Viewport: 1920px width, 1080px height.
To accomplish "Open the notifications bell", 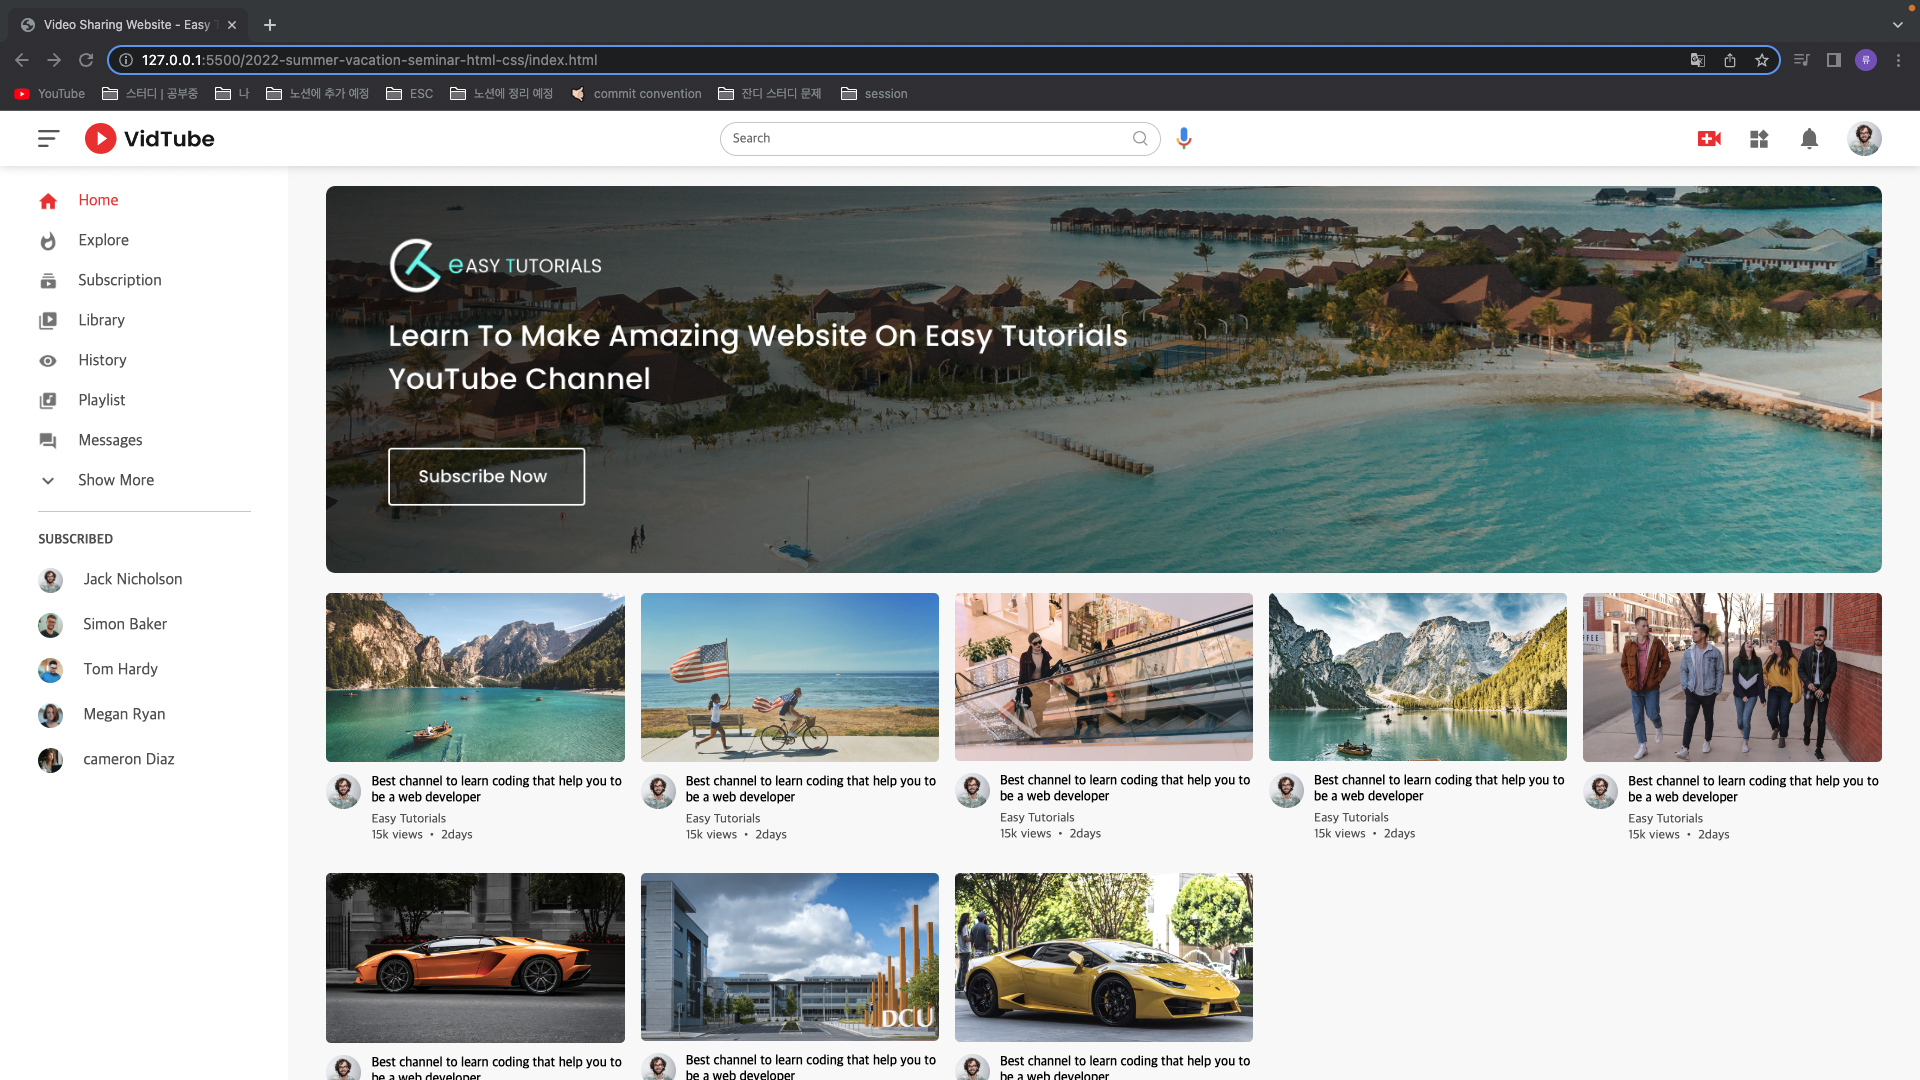I will [1809, 139].
